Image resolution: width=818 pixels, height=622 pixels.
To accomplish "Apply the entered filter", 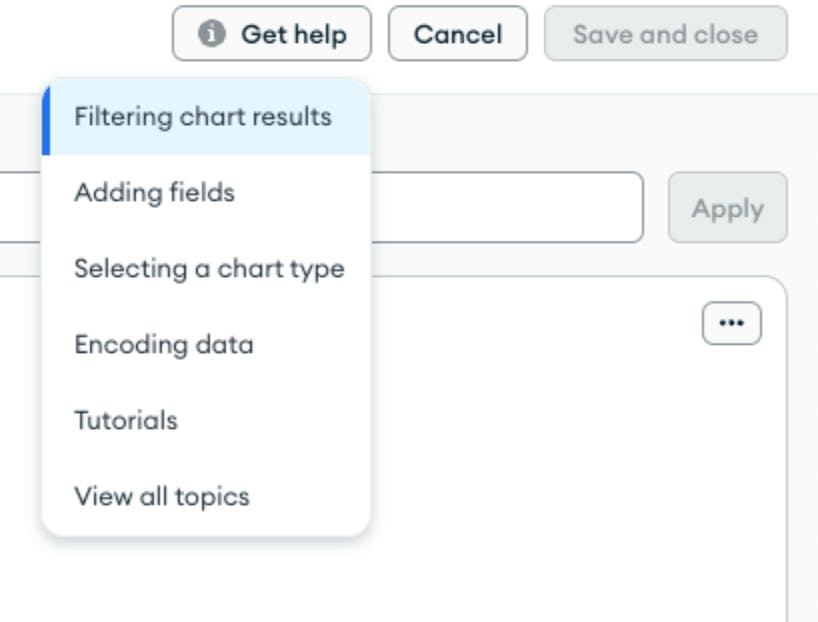I will tap(729, 207).
